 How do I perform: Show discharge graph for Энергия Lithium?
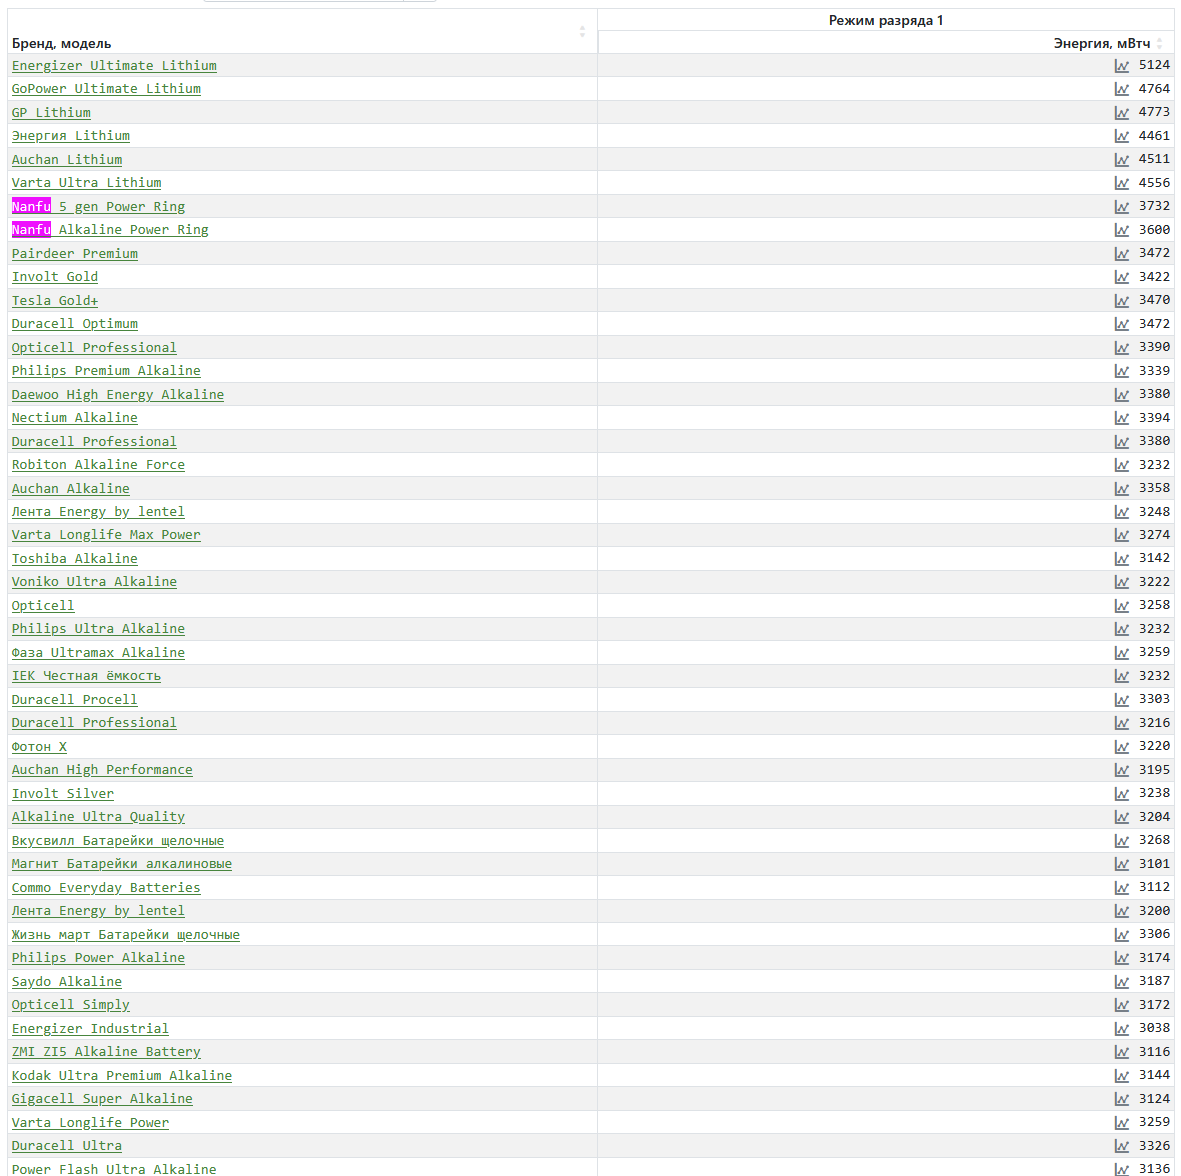1121,136
